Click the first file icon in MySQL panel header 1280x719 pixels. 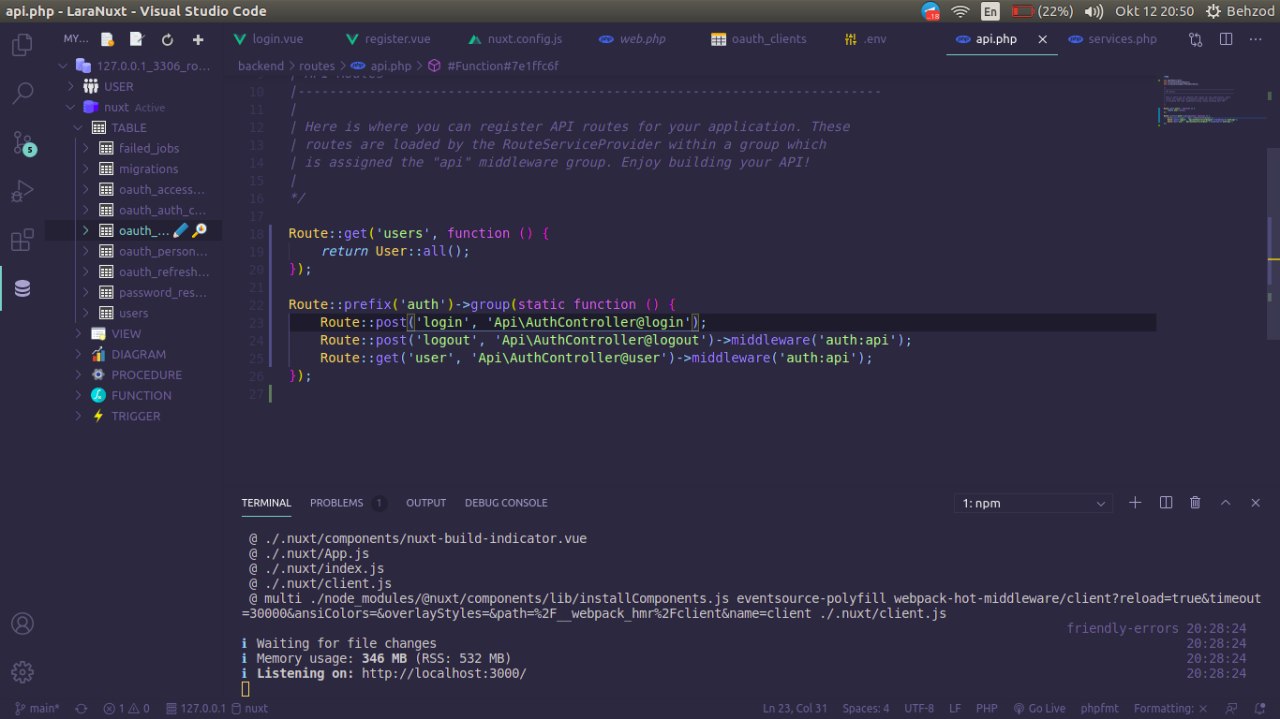click(107, 40)
